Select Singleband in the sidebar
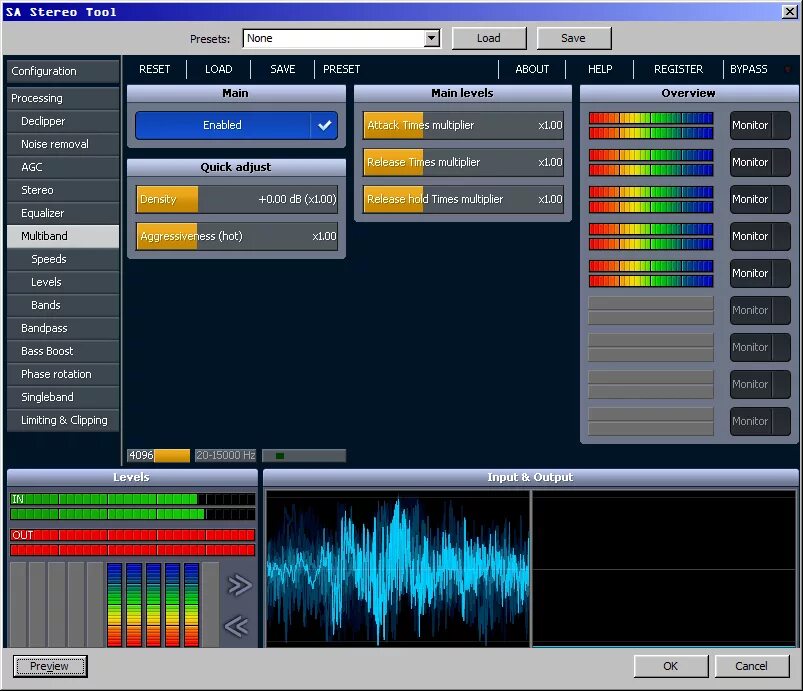 click(x=63, y=397)
